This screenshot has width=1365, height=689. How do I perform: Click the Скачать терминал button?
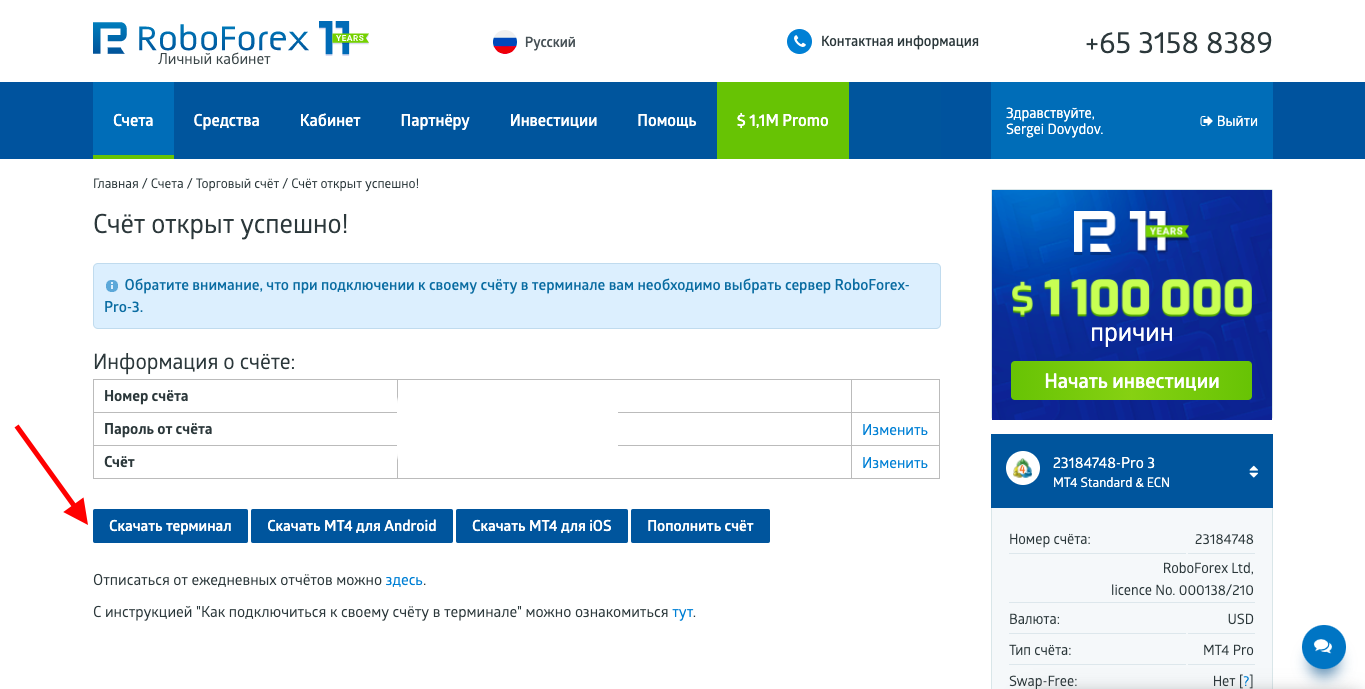coord(170,526)
